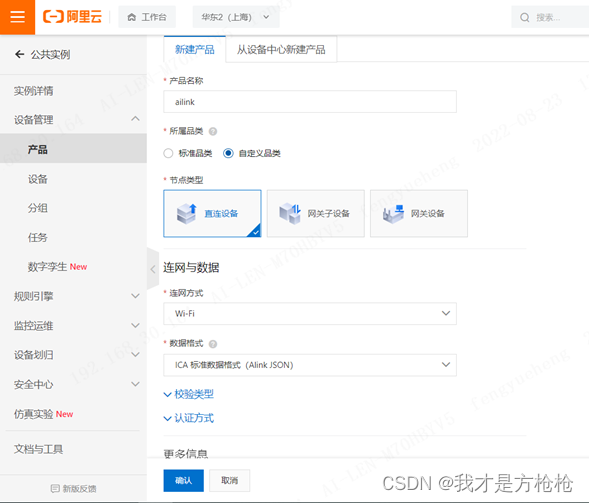589x503 pixels.
Task: Collapse sidebar with the left-arrow handle
Action: 153,269
